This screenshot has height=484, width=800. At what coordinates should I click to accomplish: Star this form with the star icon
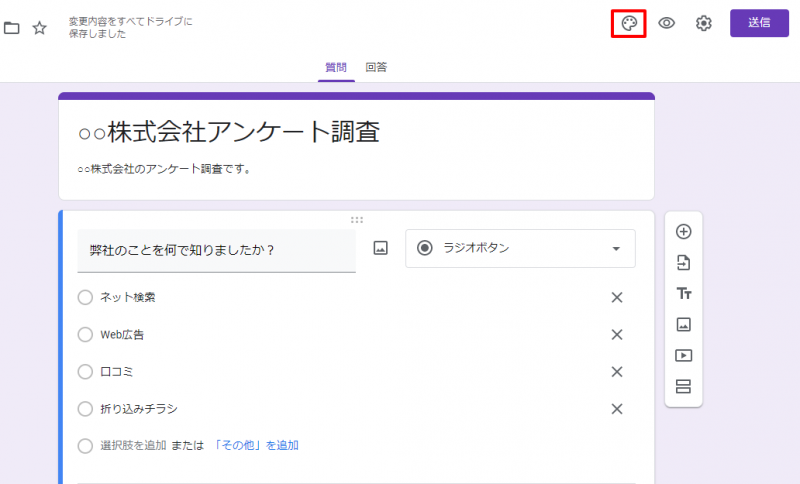[40, 28]
